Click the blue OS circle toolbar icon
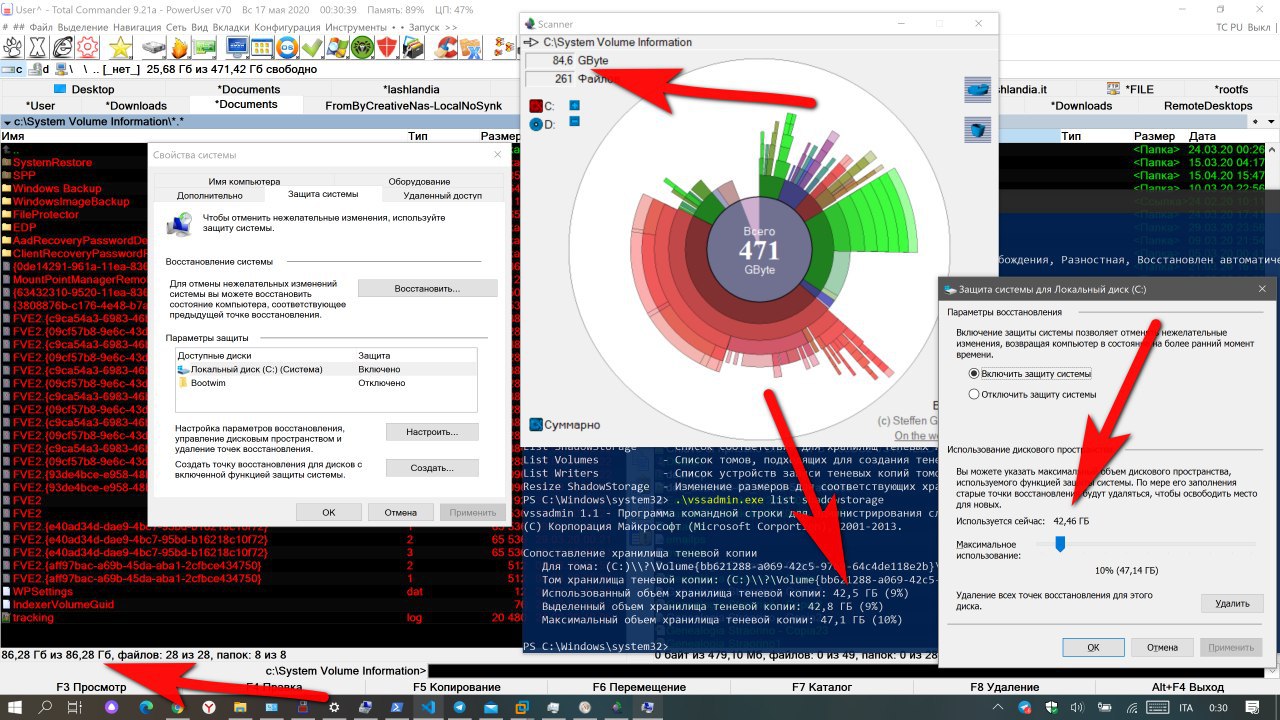 click(x=287, y=46)
